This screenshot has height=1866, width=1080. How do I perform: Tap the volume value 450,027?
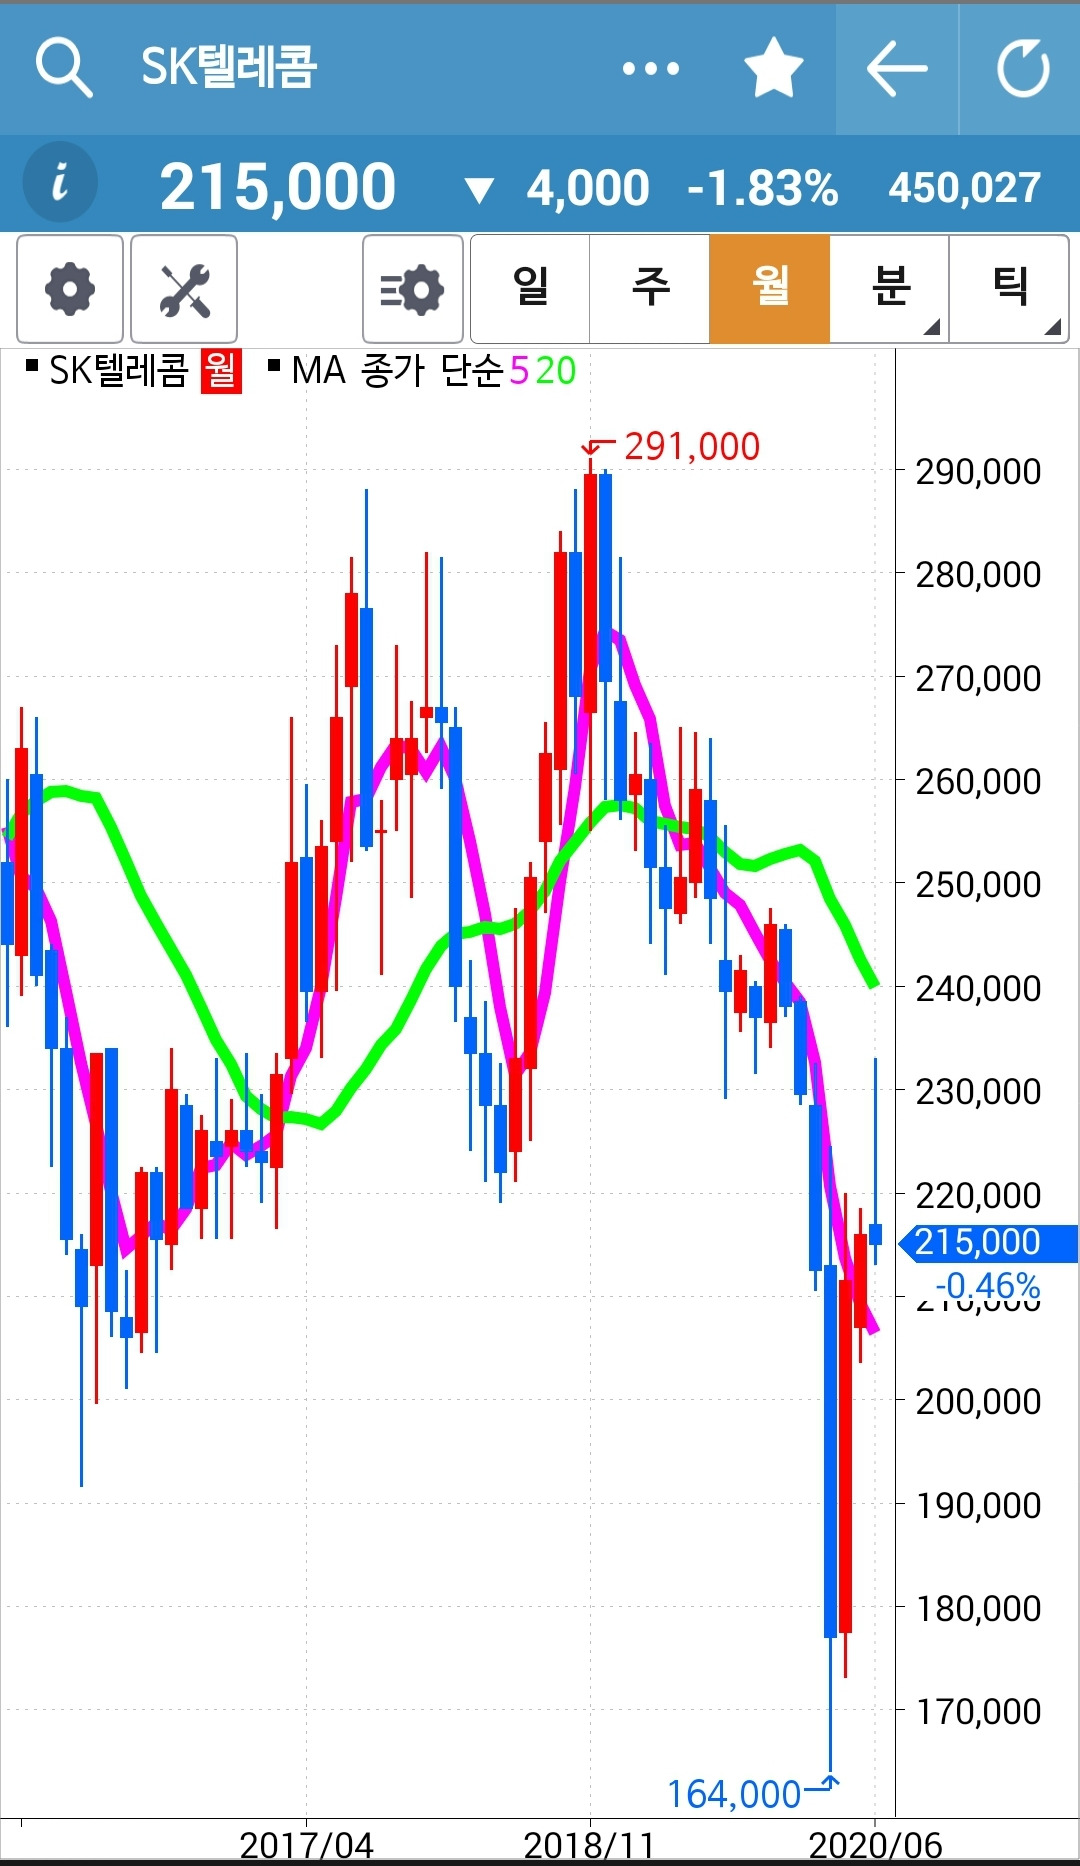pyautogui.click(x=965, y=188)
